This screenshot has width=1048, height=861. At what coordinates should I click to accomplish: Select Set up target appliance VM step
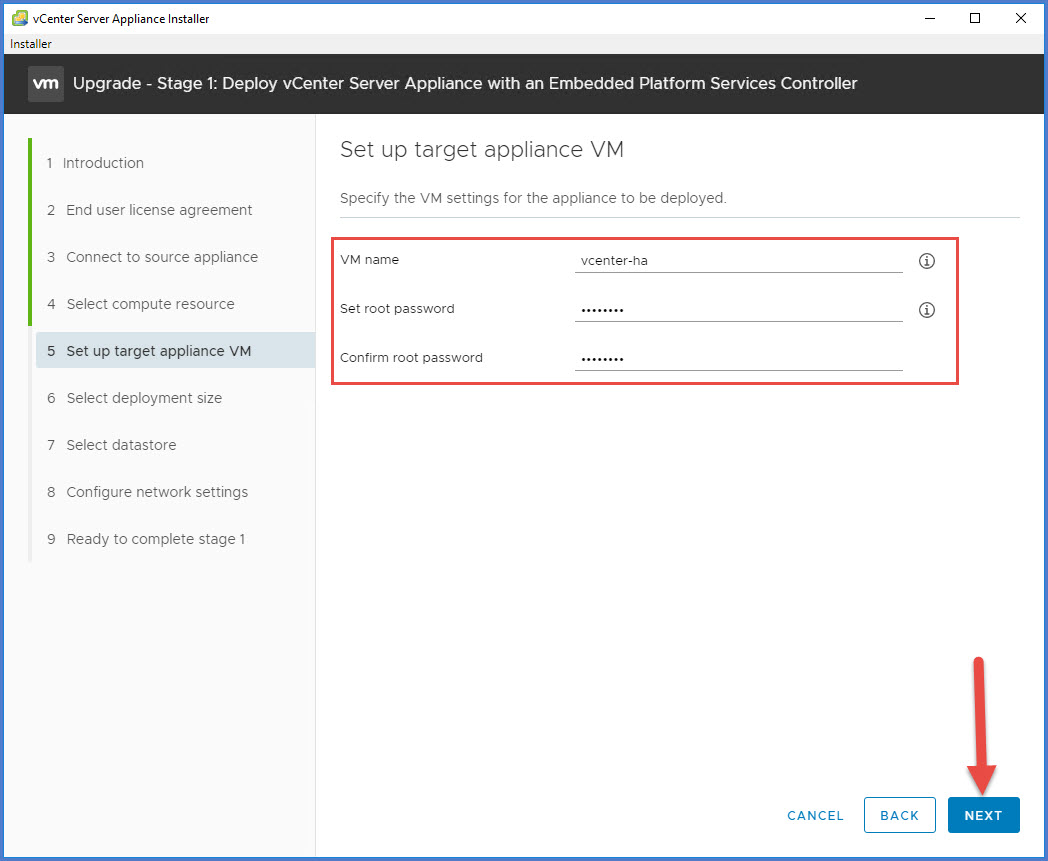[x=158, y=351]
